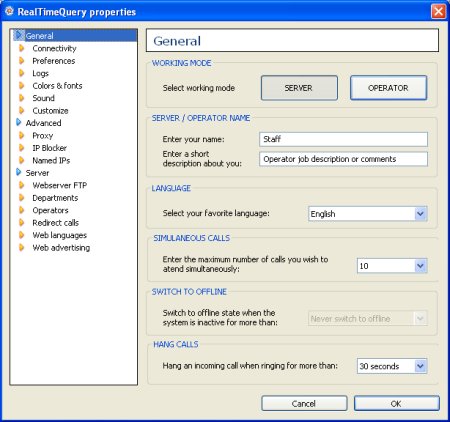The width and height of the screenshot is (450, 422).
Task: Click the orange arrow icon beside Departments
Action: coord(22,198)
